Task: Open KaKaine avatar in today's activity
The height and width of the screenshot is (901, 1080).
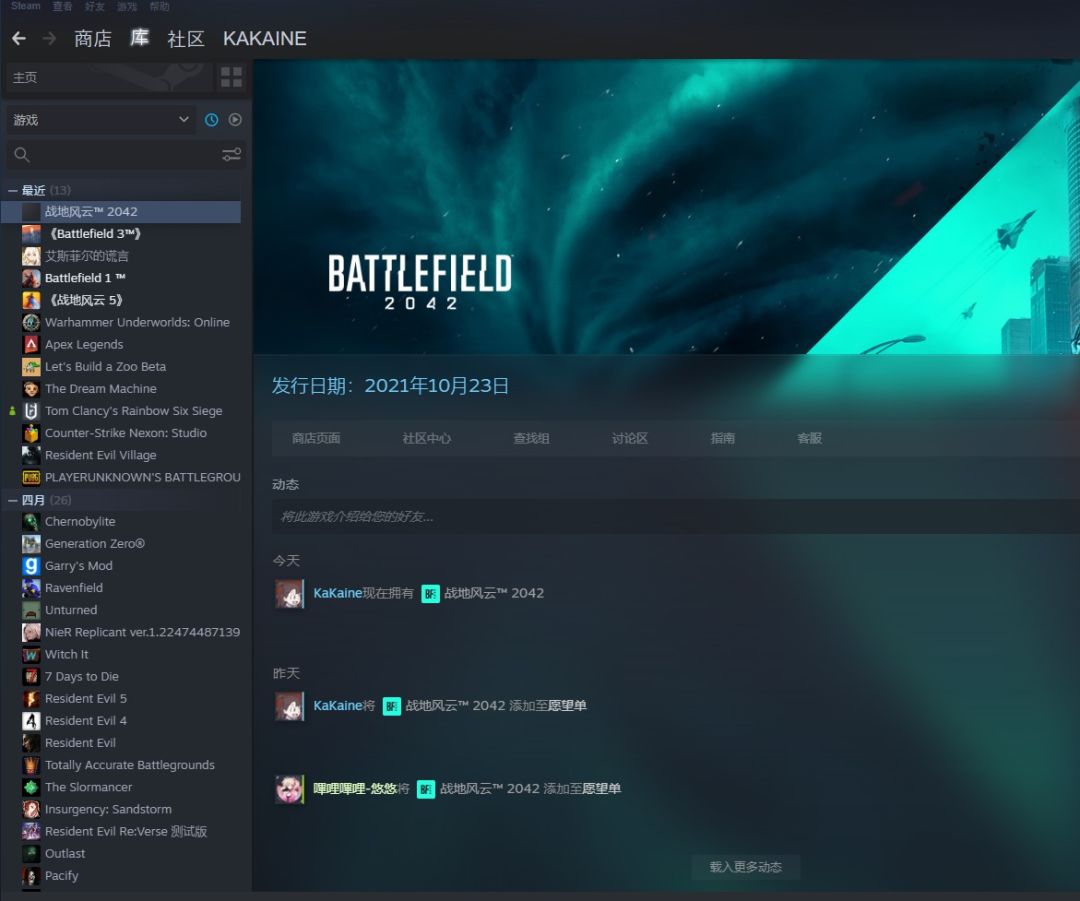Action: point(290,593)
